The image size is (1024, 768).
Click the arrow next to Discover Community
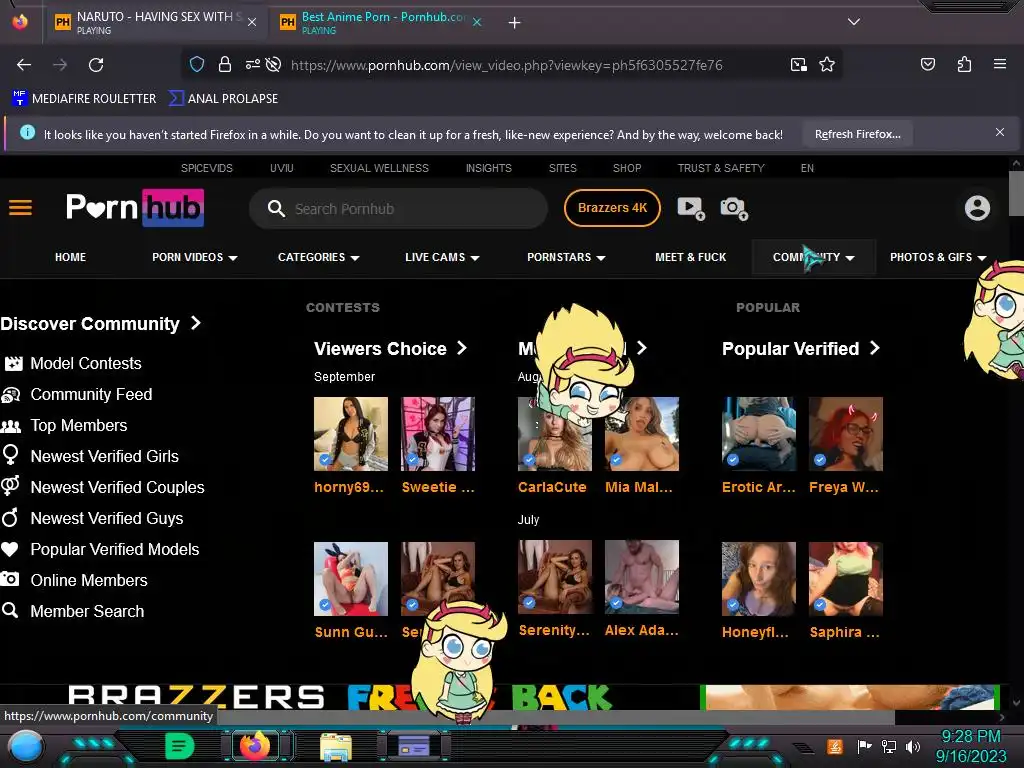pos(195,323)
